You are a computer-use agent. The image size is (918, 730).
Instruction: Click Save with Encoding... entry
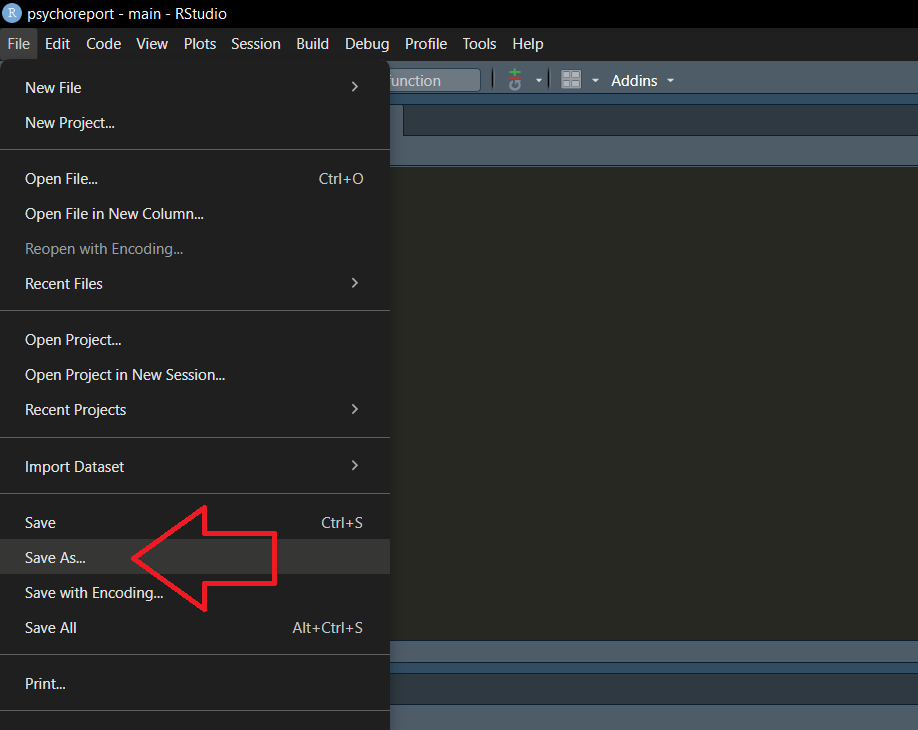(x=94, y=593)
